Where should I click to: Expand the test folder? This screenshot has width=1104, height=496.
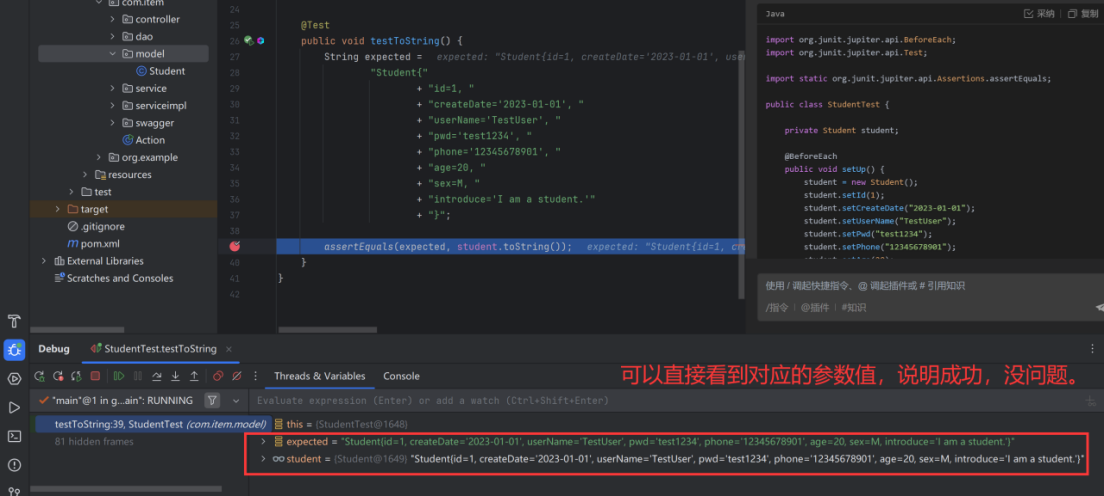click(71, 192)
